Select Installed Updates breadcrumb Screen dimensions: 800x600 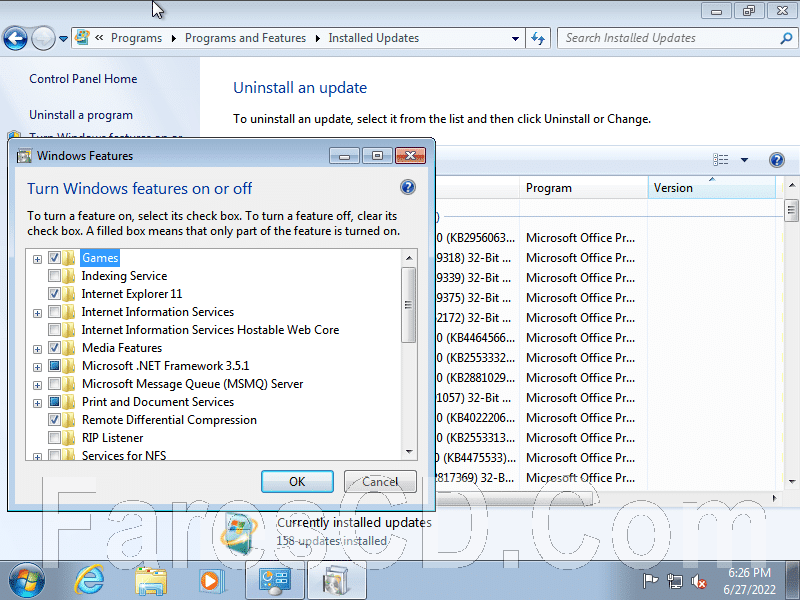[x=373, y=38]
